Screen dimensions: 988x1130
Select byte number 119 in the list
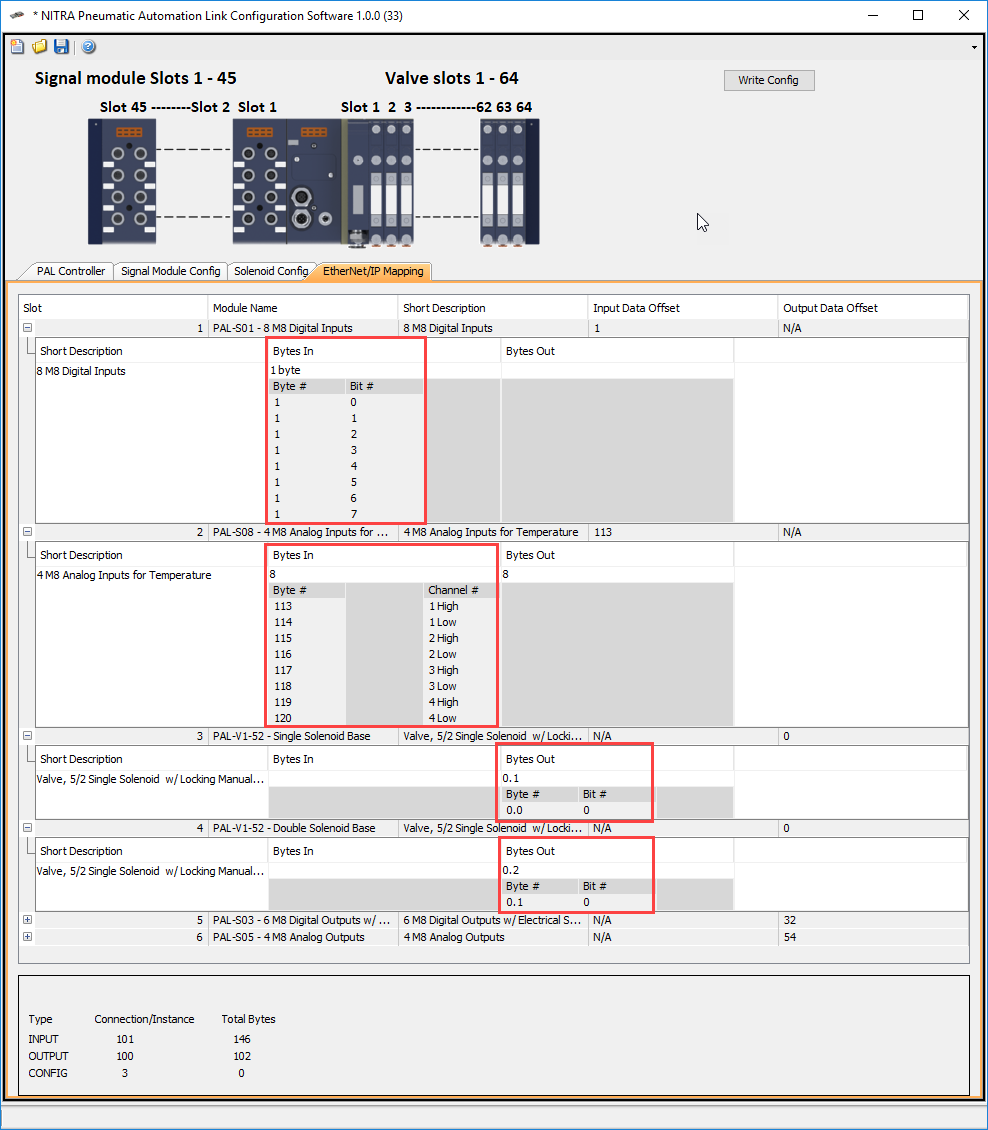(x=283, y=702)
